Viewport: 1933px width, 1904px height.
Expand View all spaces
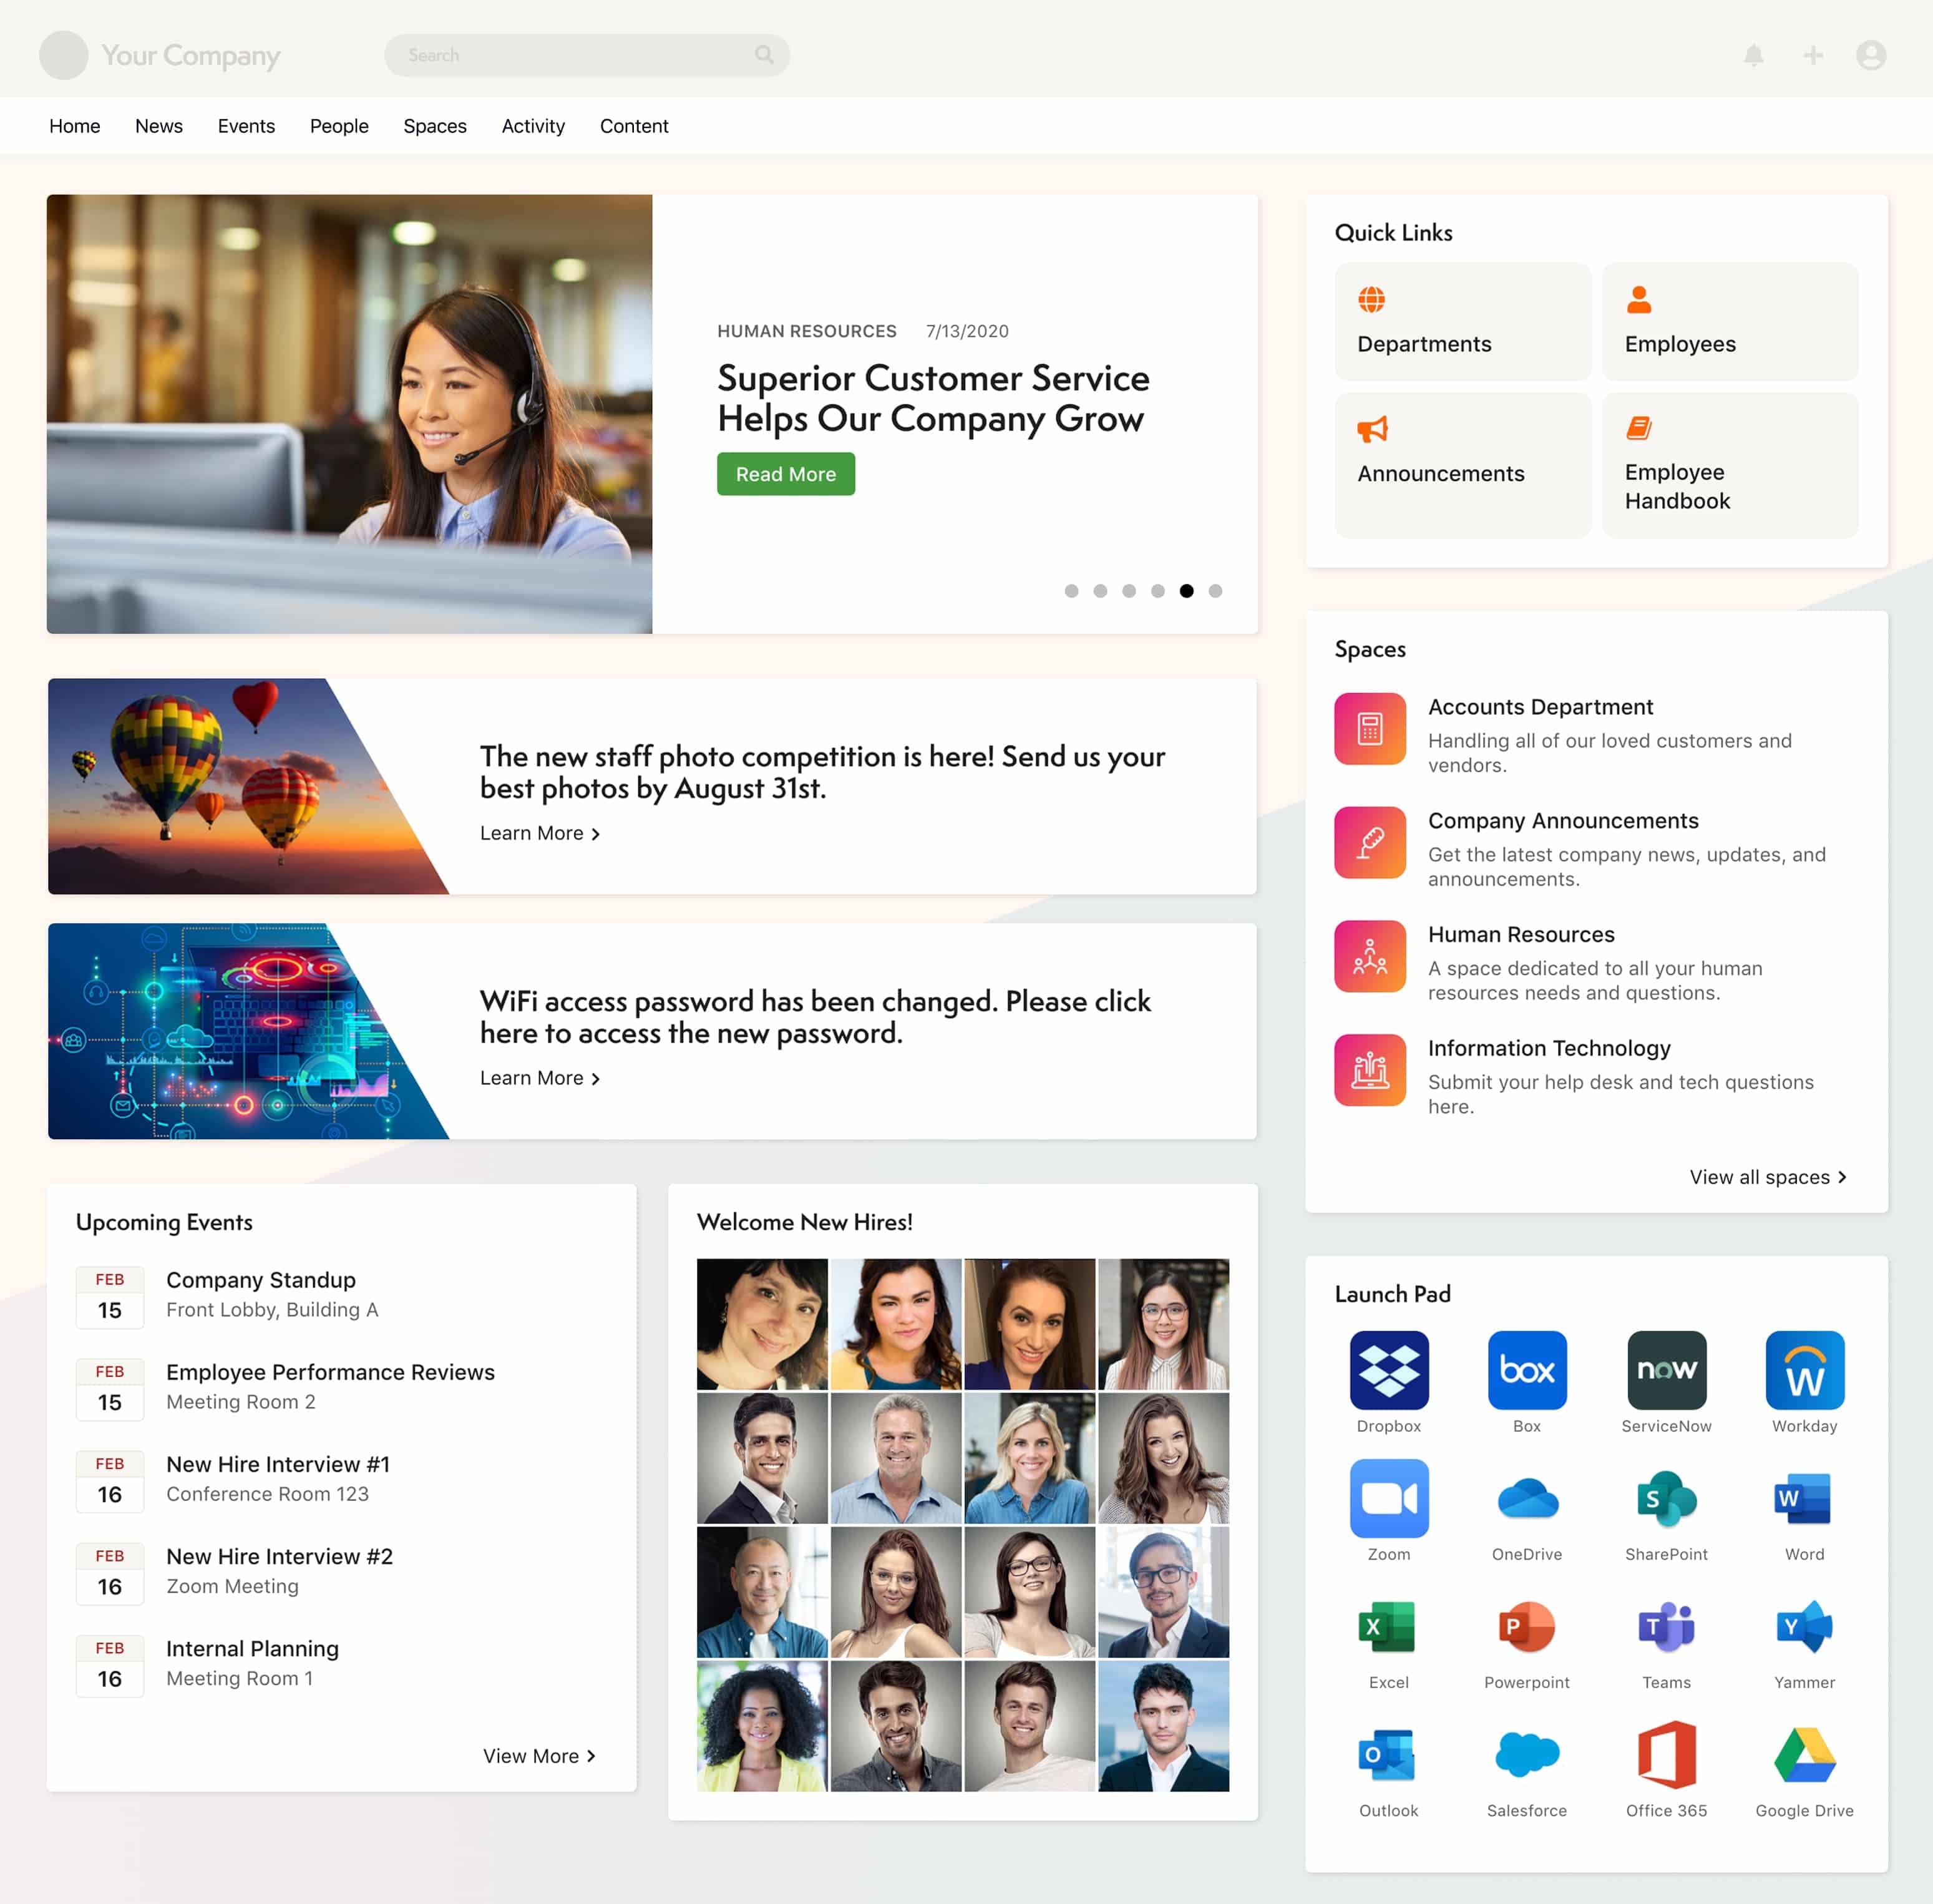tap(1767, 1177)
